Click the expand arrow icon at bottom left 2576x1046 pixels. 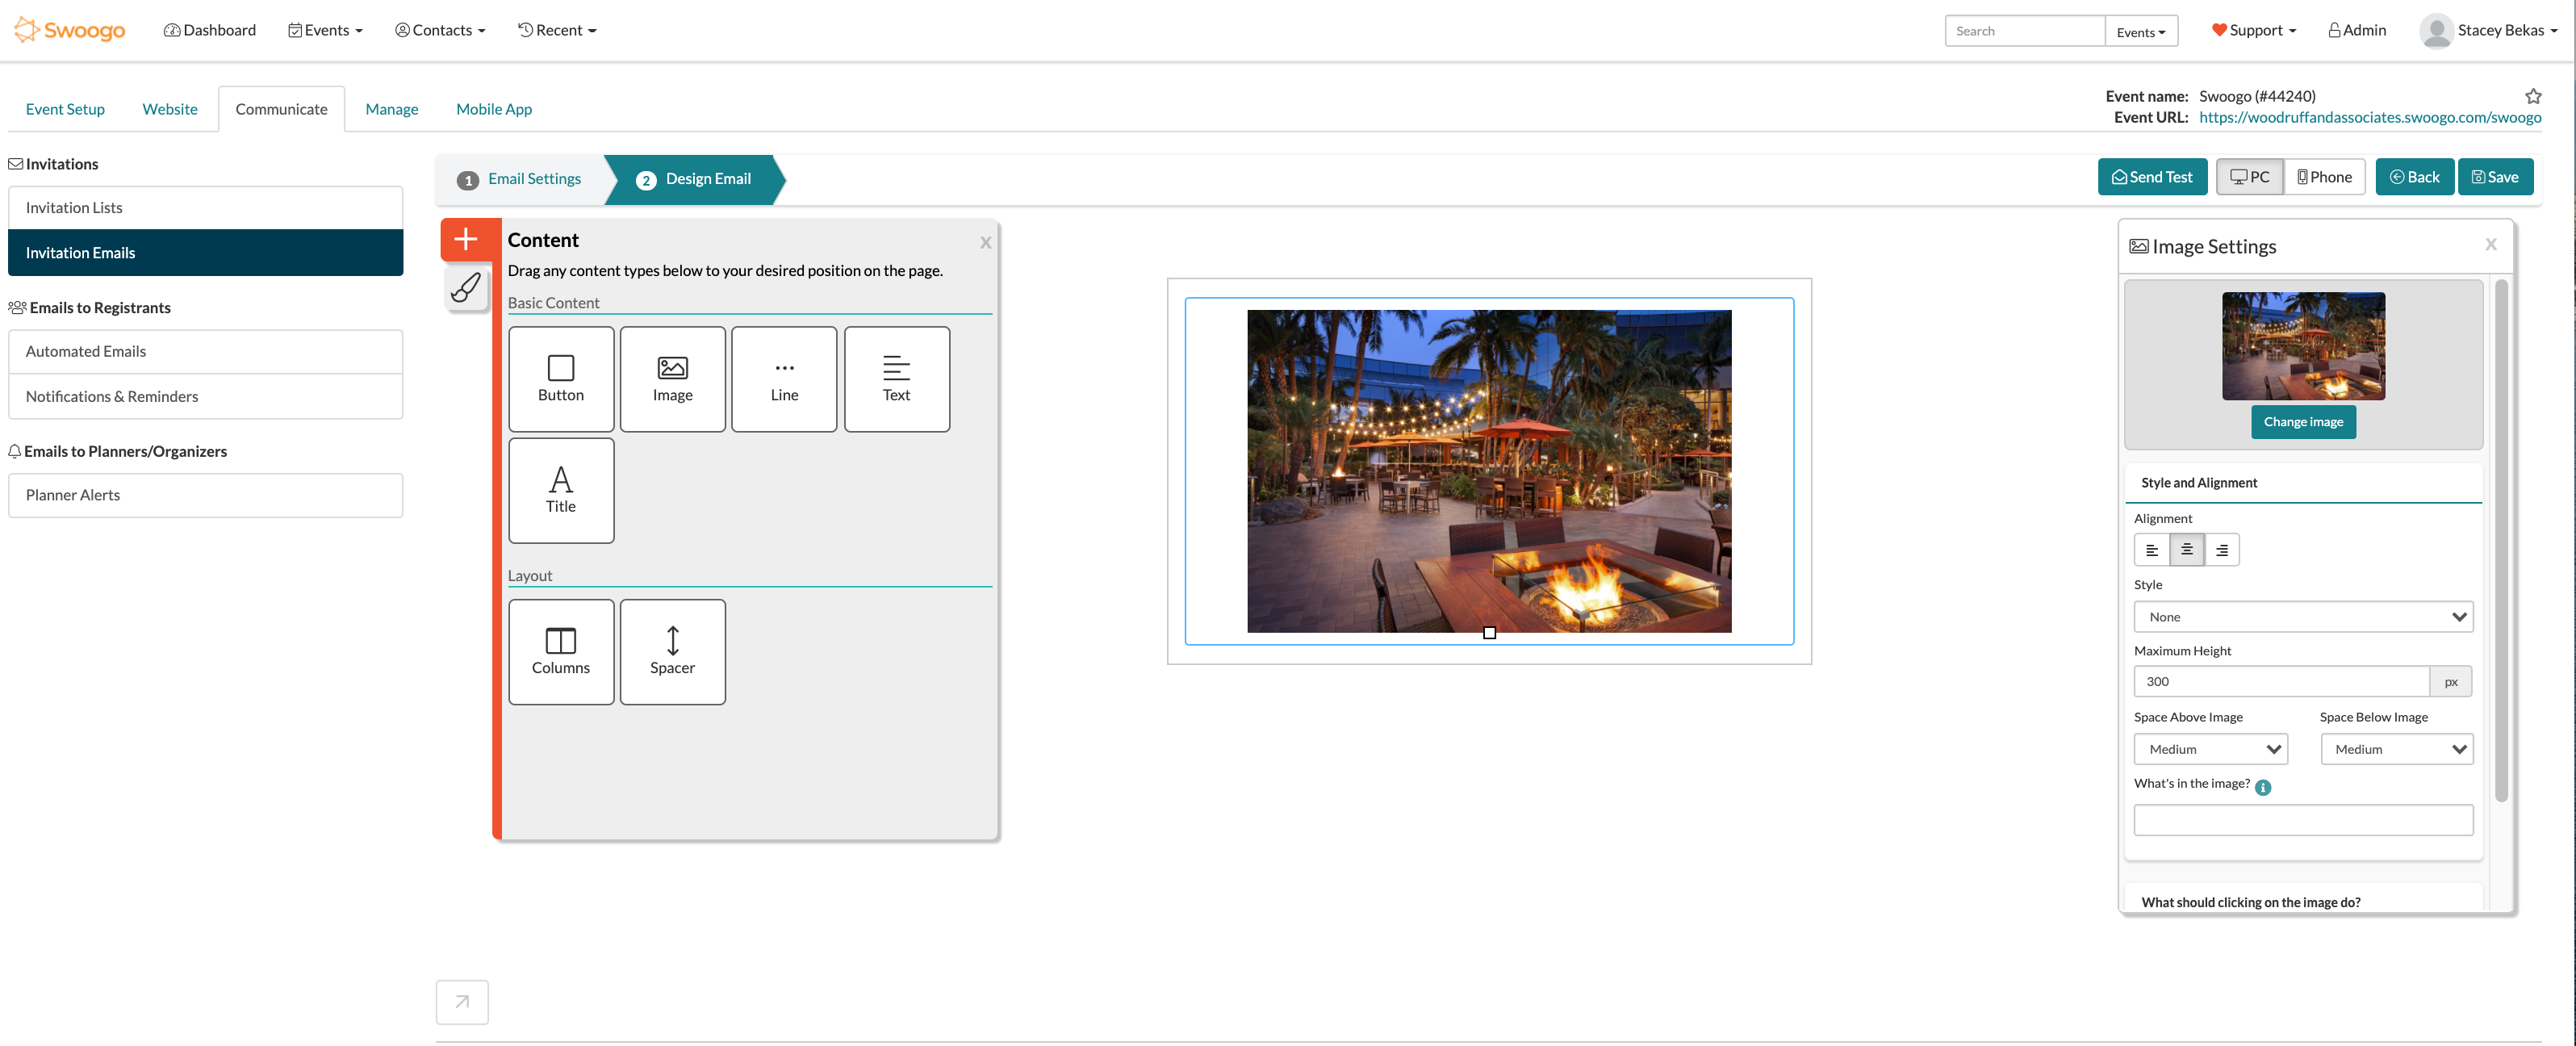pos(462,1001)
